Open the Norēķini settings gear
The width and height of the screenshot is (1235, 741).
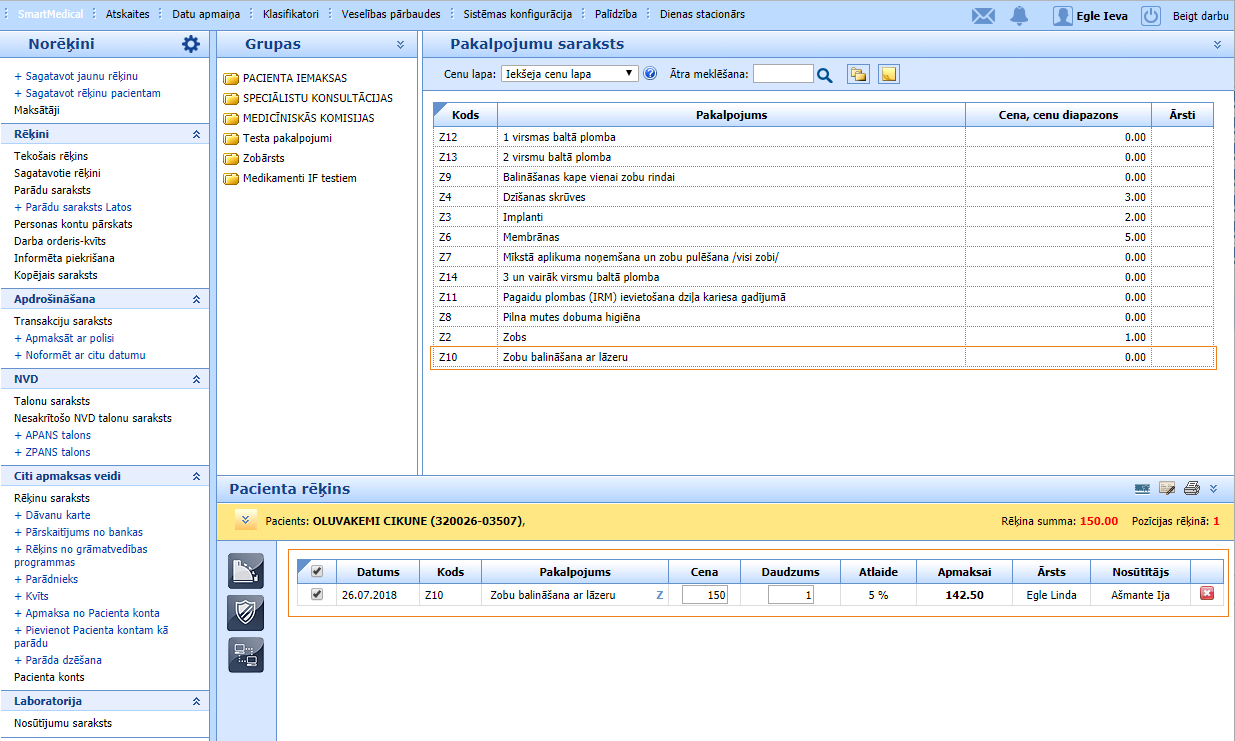(x=191, y=44)
